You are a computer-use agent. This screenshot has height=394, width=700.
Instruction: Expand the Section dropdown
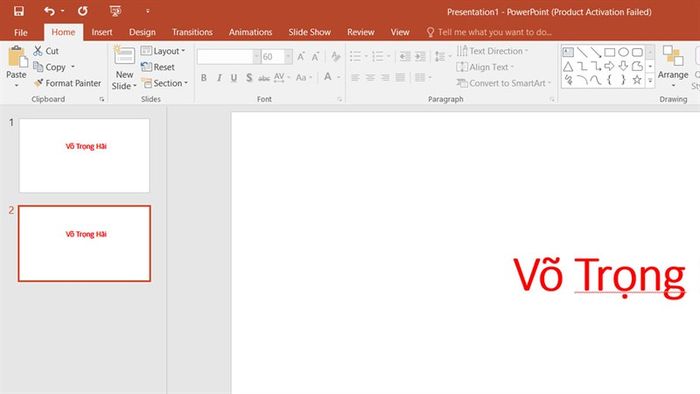click(164, 83)
